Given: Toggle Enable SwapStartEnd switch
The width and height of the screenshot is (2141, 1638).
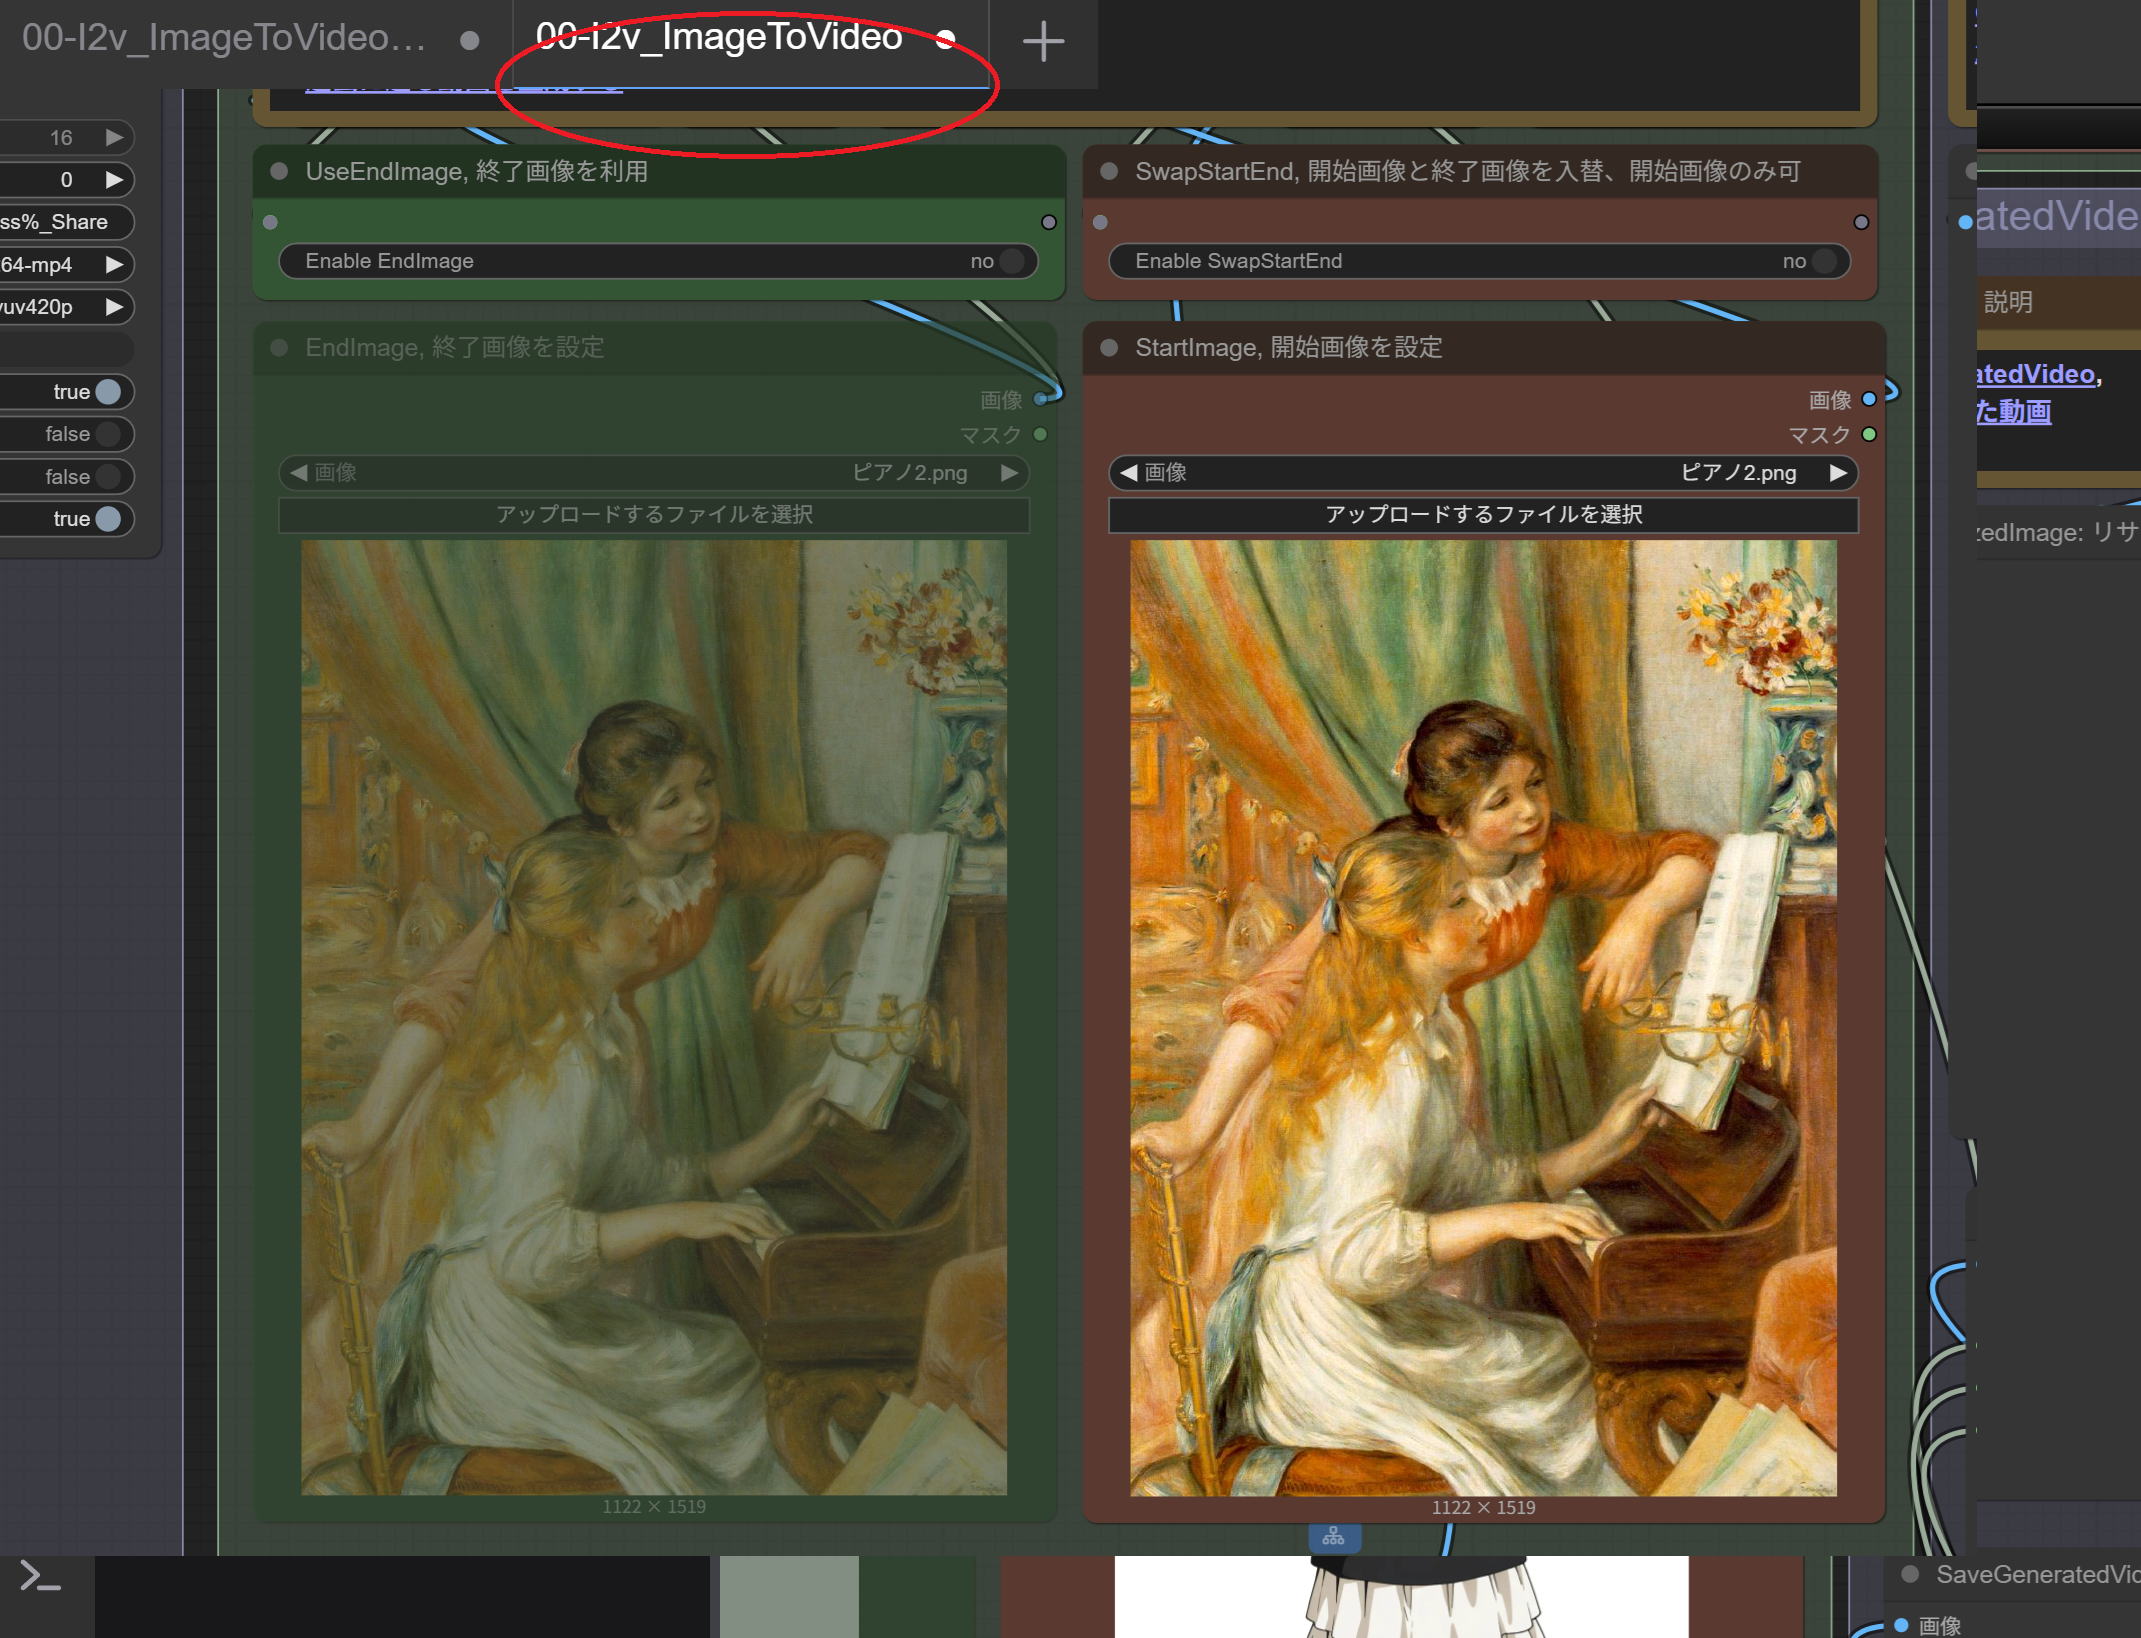Looking at the screenshot, I should (x=1824, y=261).
